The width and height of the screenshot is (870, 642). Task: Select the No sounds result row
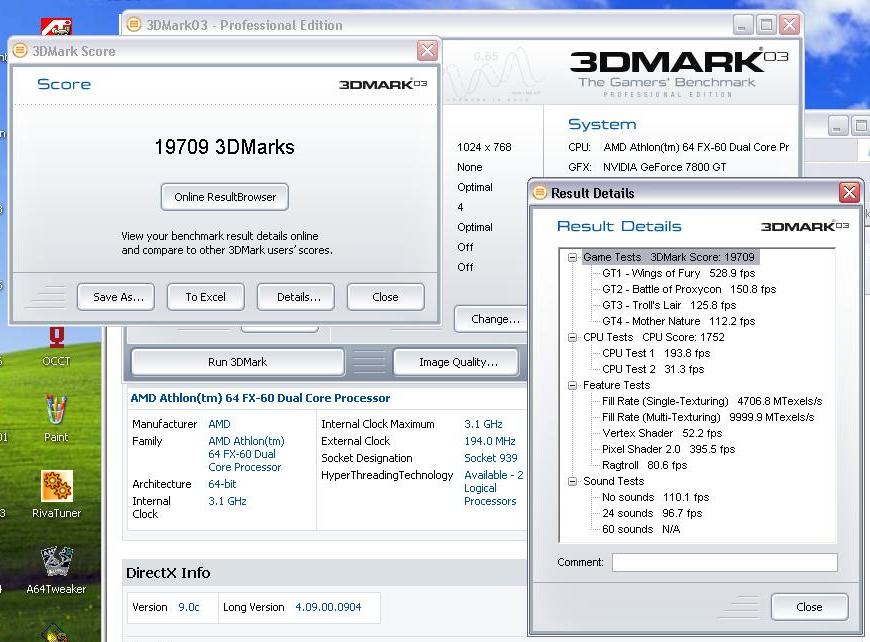[x=655, y=497]
